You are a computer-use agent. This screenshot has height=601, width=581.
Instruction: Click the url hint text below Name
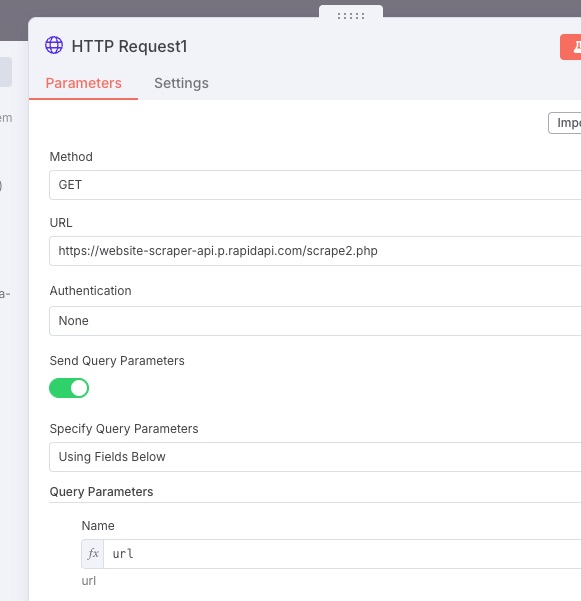(89, 581)
